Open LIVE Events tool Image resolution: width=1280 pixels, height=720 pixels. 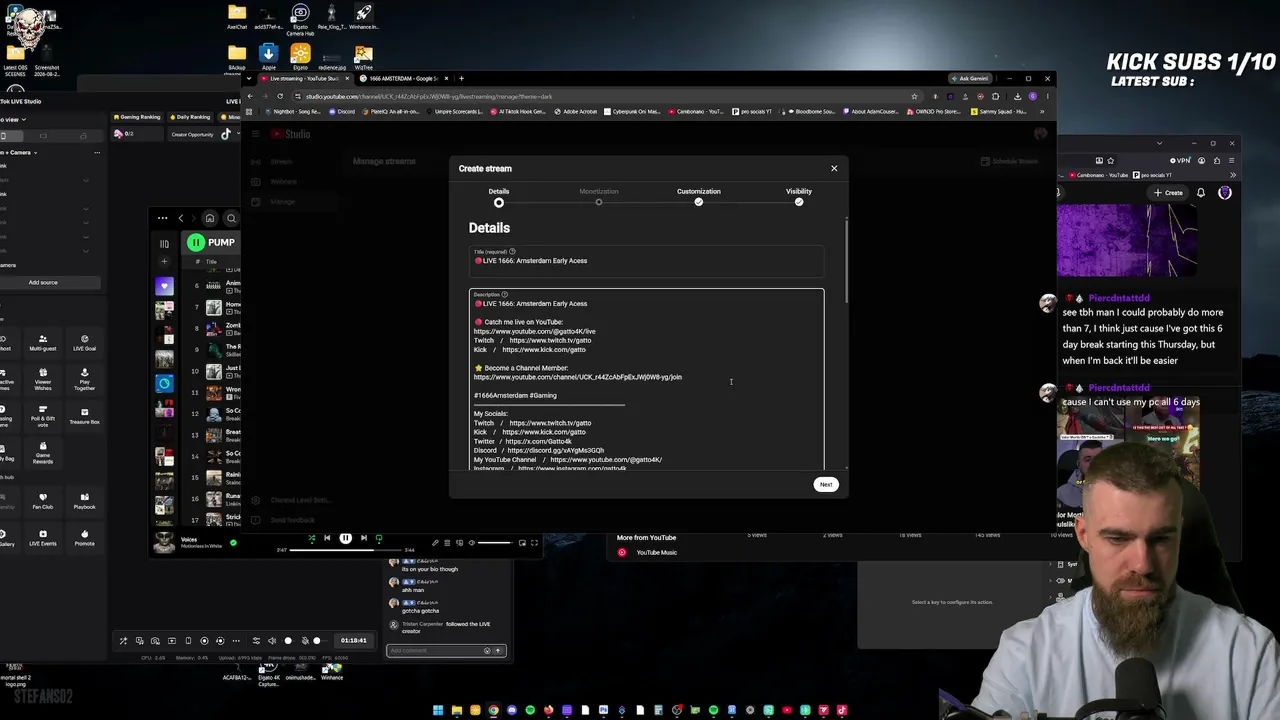pyautogui.click(x=43, y=537)
